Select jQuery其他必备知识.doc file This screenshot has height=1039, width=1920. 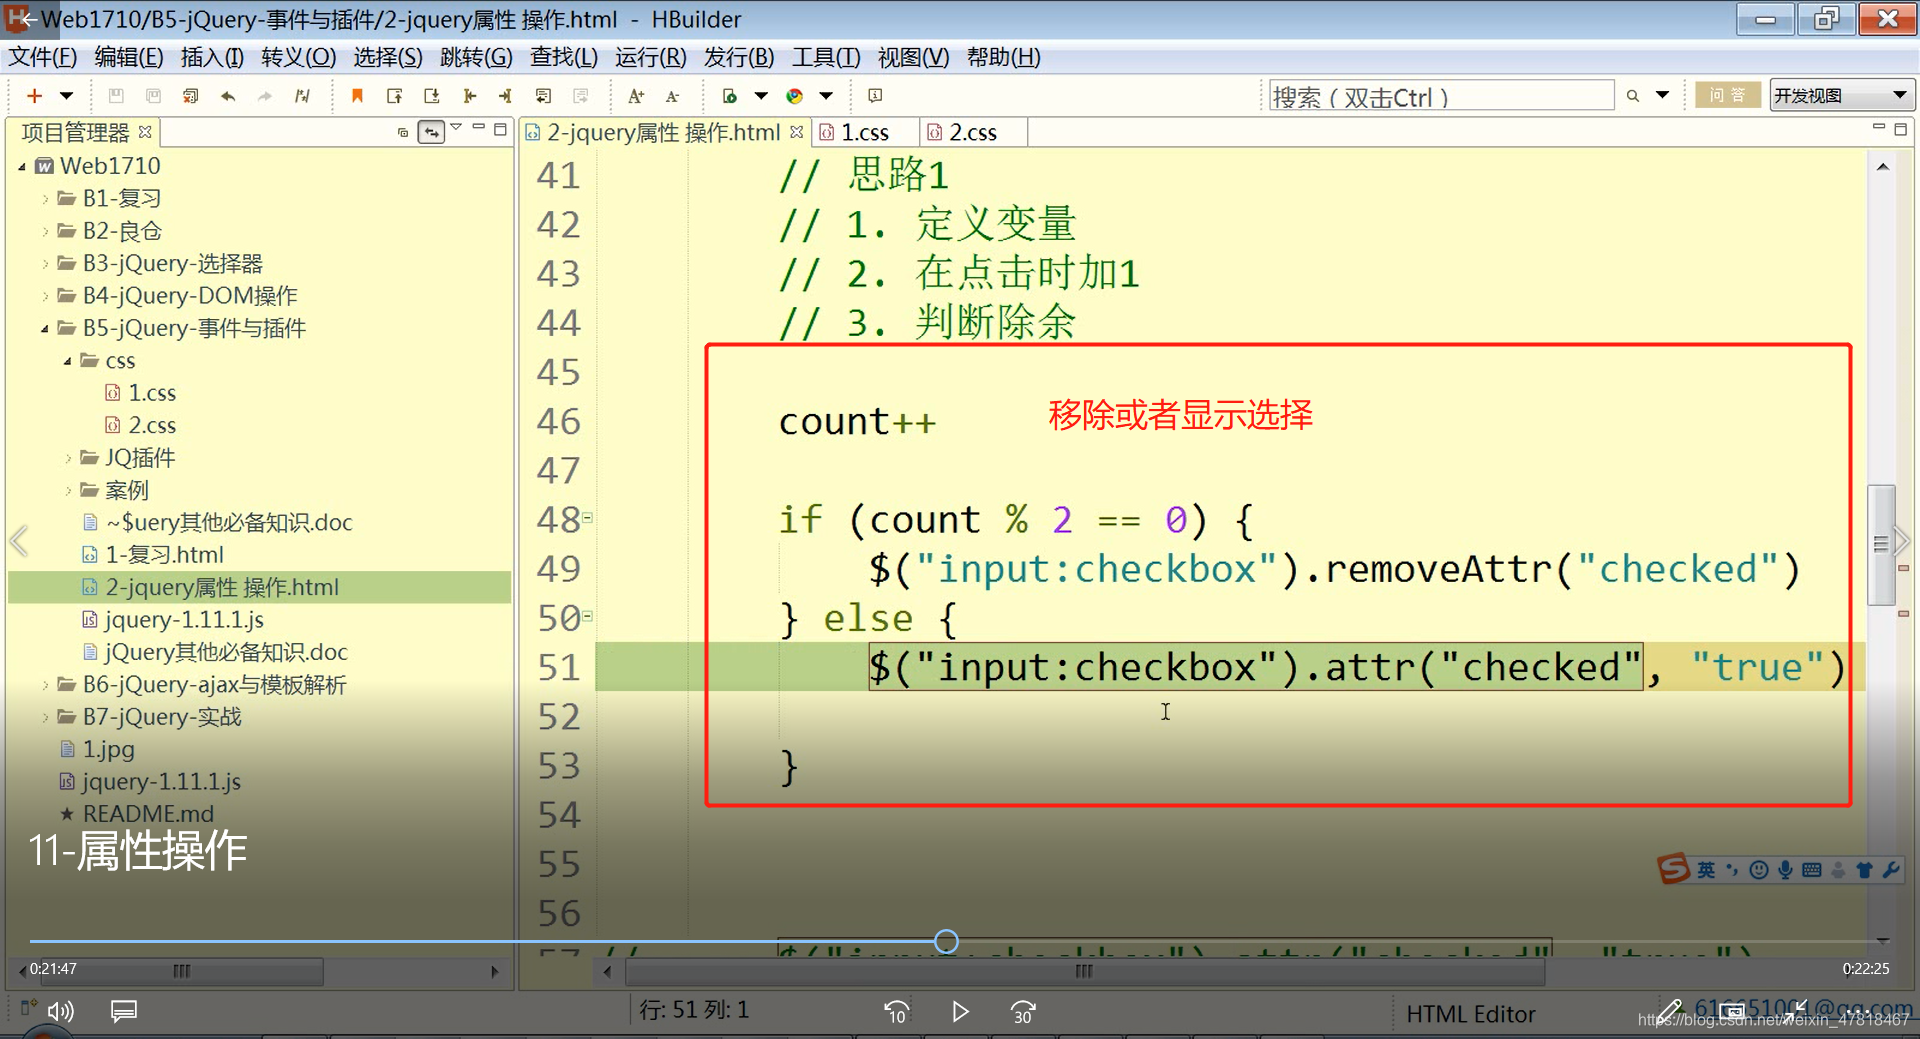(x=215, y=652)
